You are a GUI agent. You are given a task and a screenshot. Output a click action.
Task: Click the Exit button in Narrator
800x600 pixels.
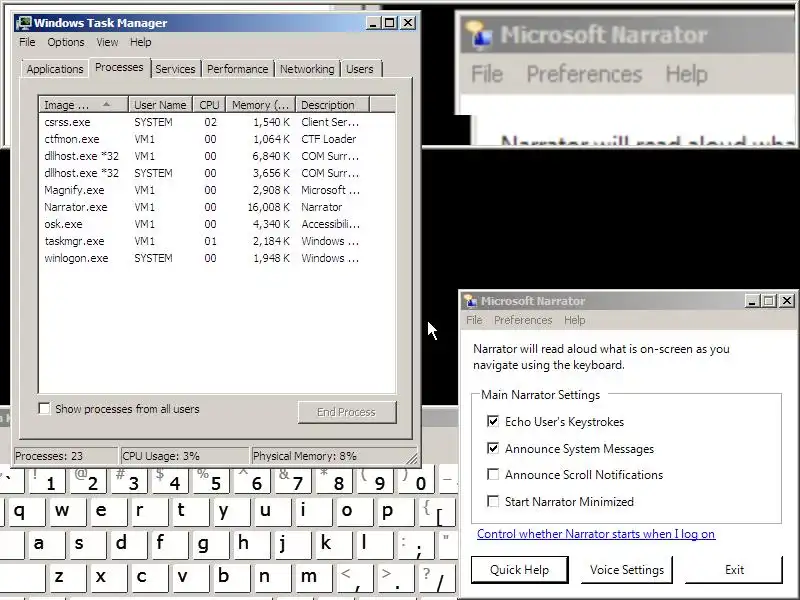(x=734, y=569)
